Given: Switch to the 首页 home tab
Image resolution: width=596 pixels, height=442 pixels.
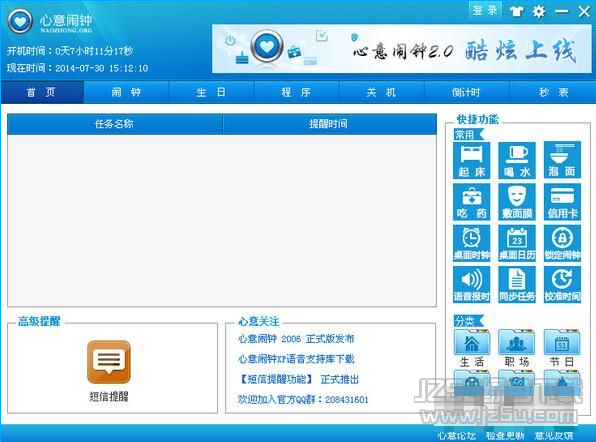Looking at the screenshot, I should pyautogui.click(x=42, y=92).
